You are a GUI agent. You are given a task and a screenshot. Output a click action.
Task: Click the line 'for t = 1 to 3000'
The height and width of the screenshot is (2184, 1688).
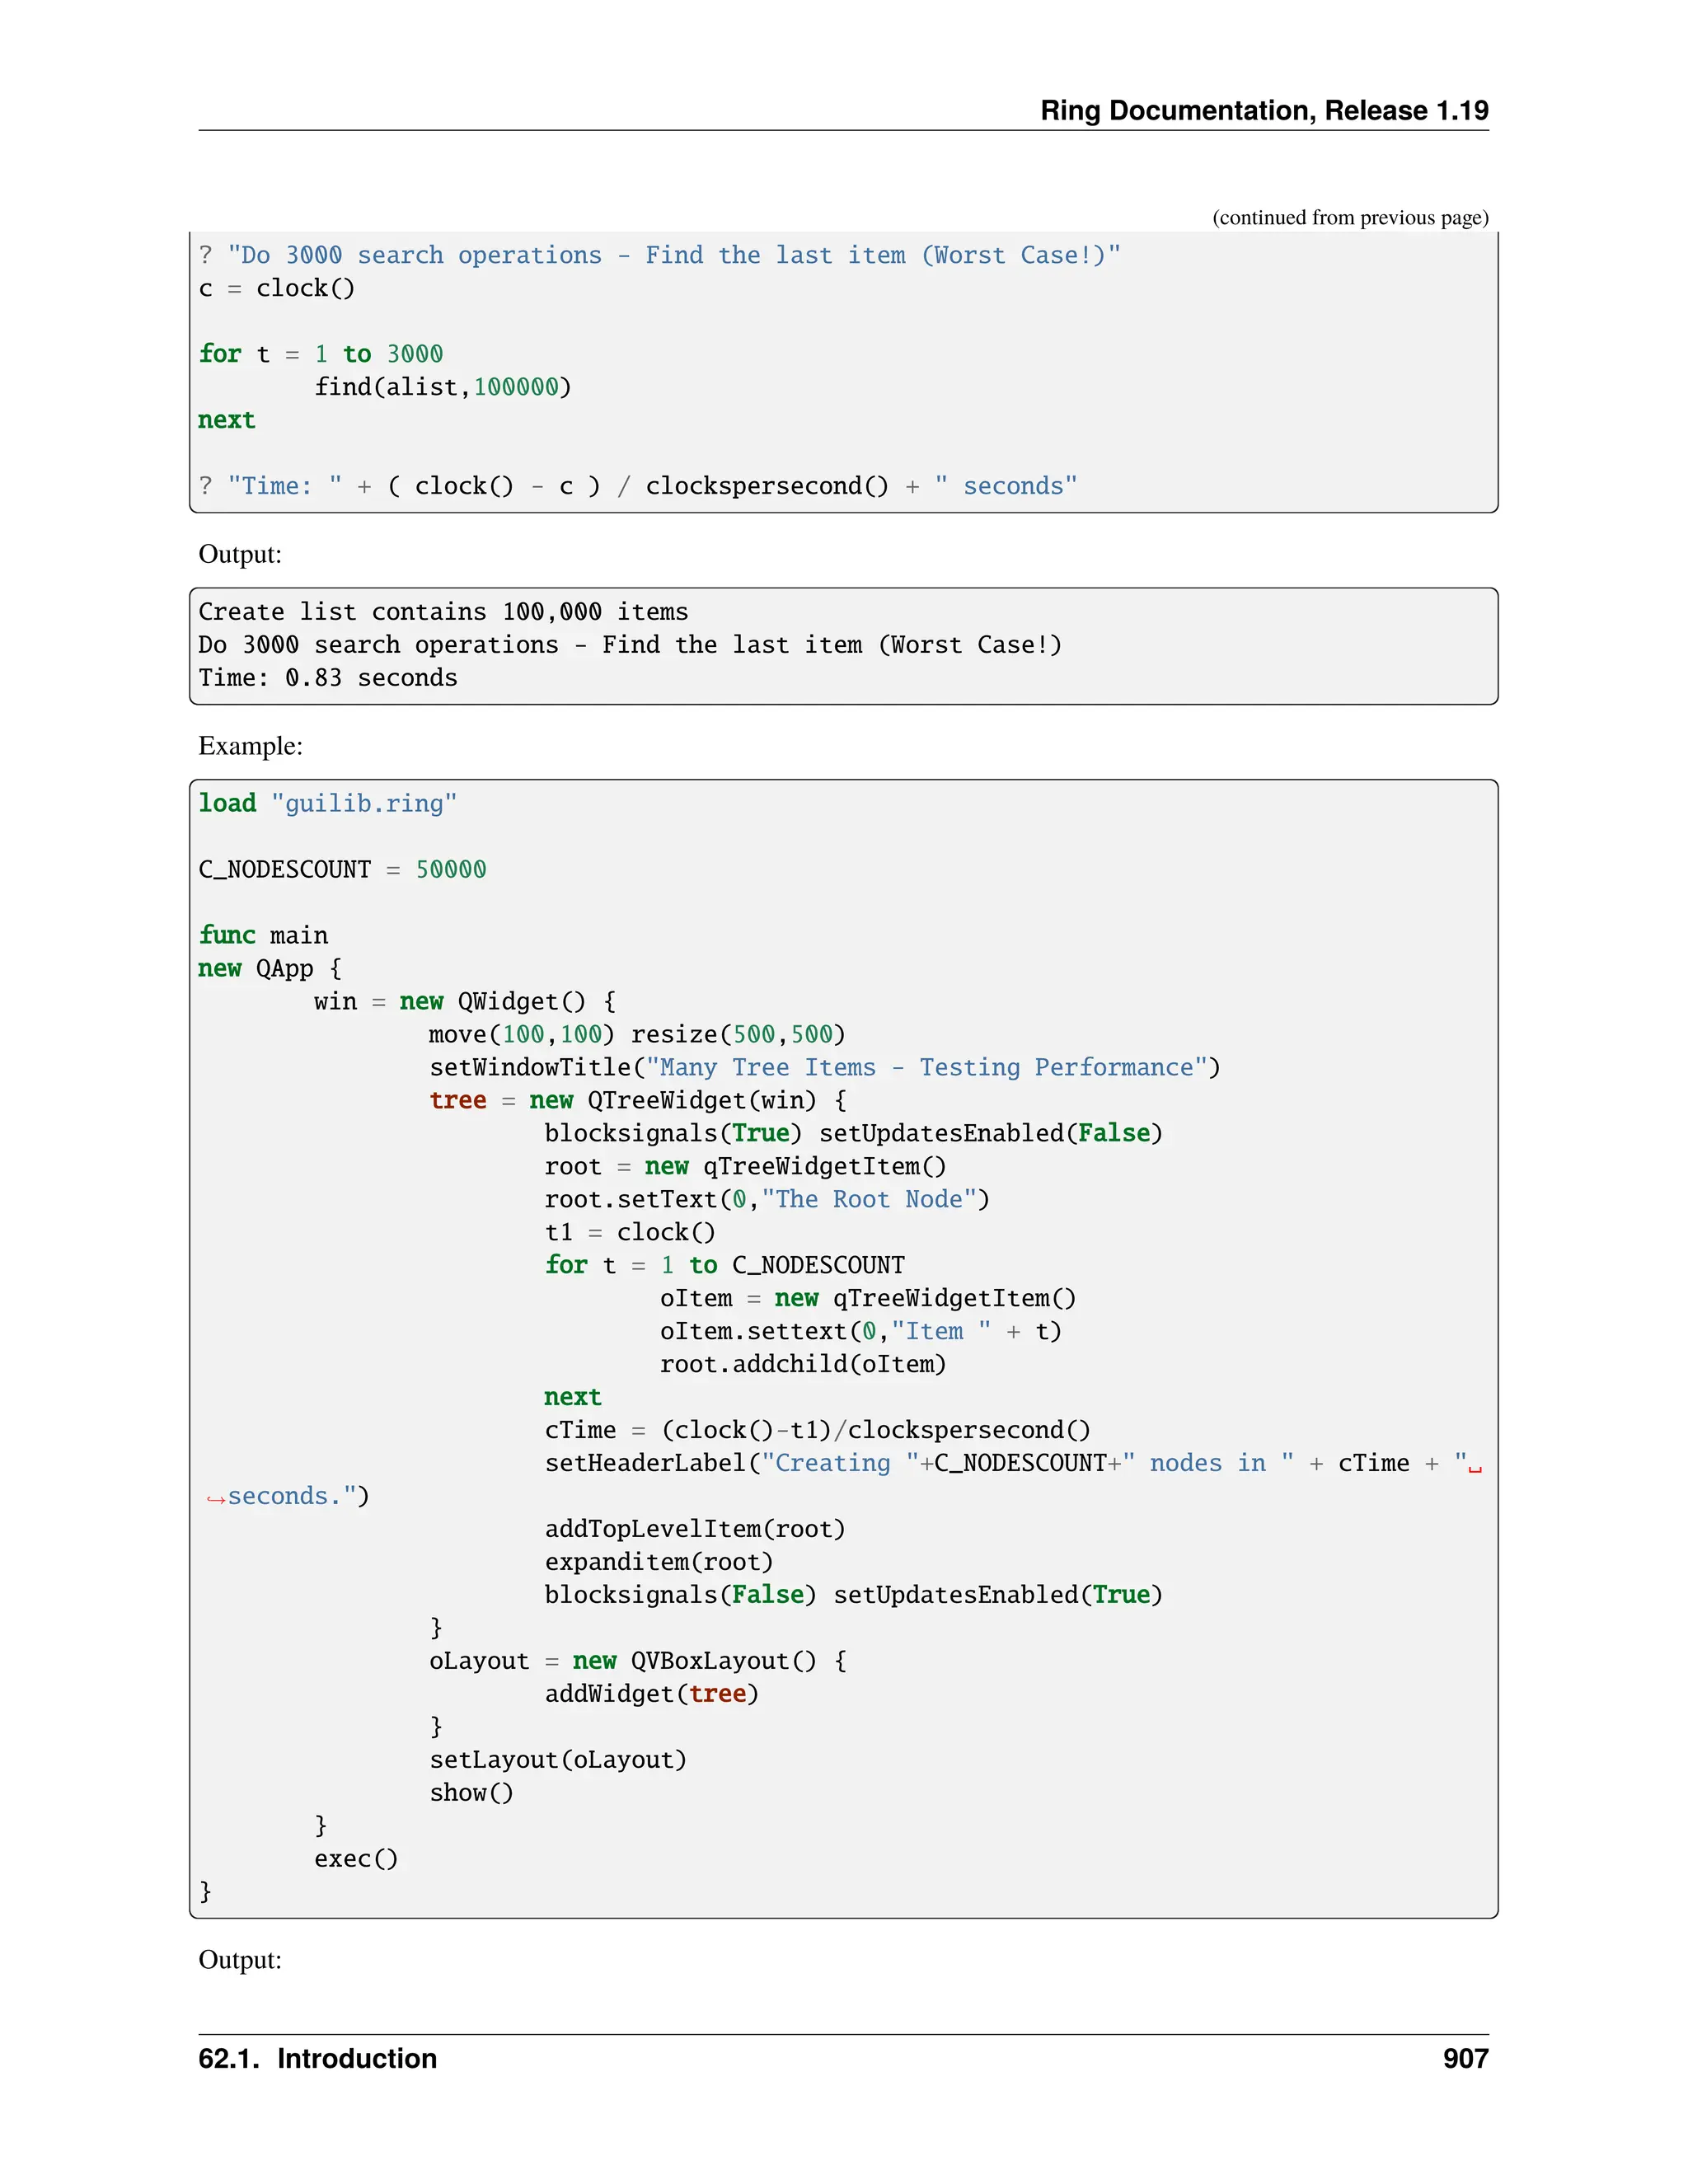[320, 354]
